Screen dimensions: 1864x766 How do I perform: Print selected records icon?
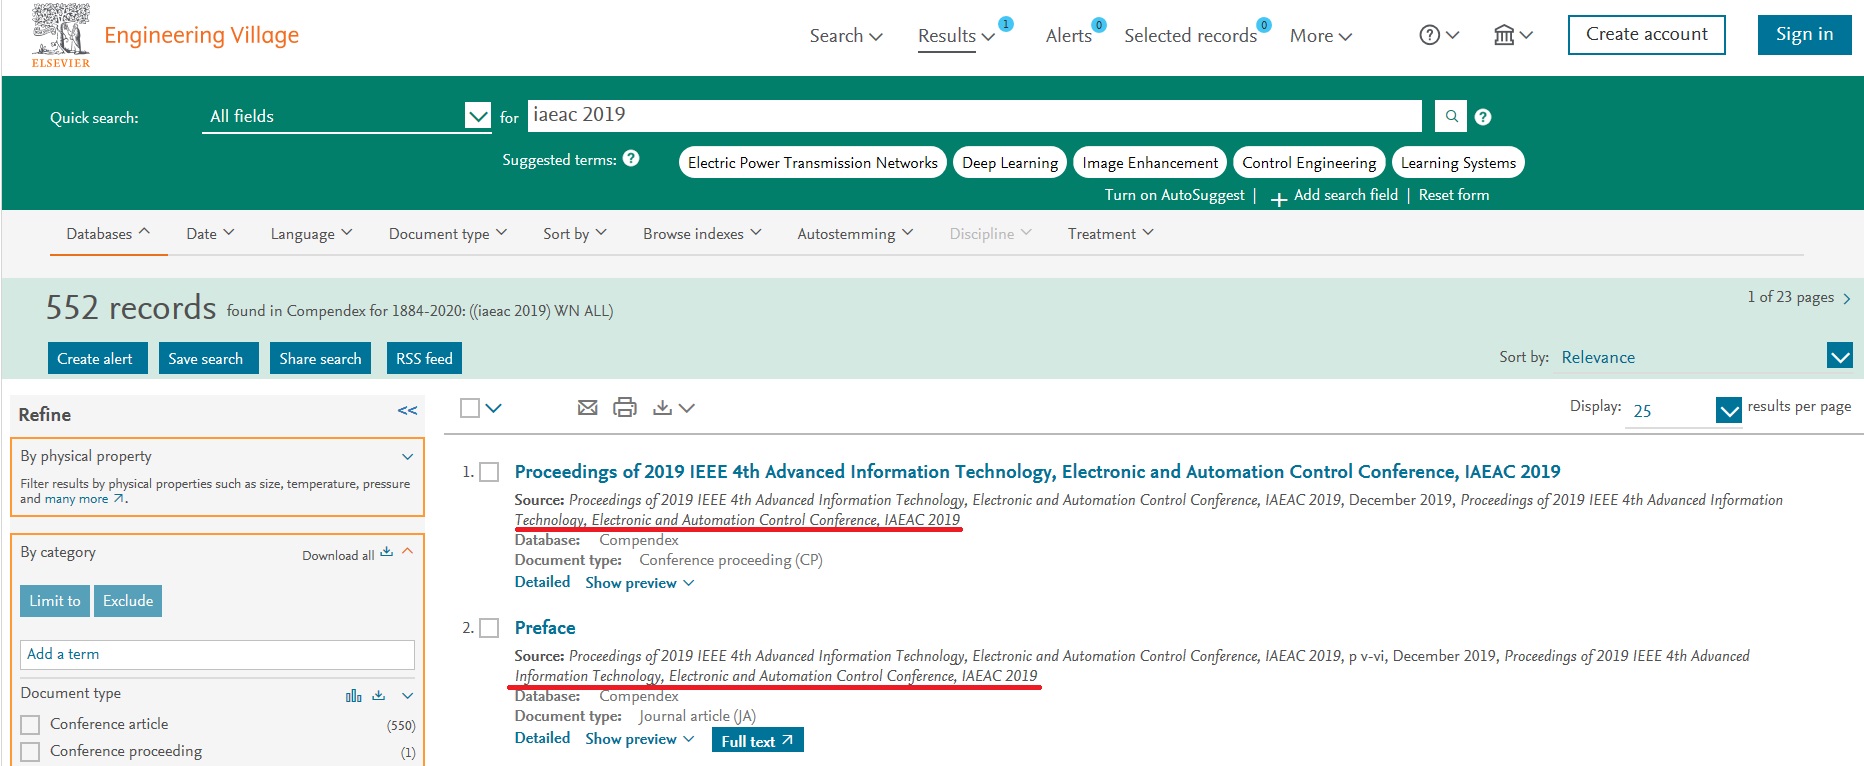(625, 407)
